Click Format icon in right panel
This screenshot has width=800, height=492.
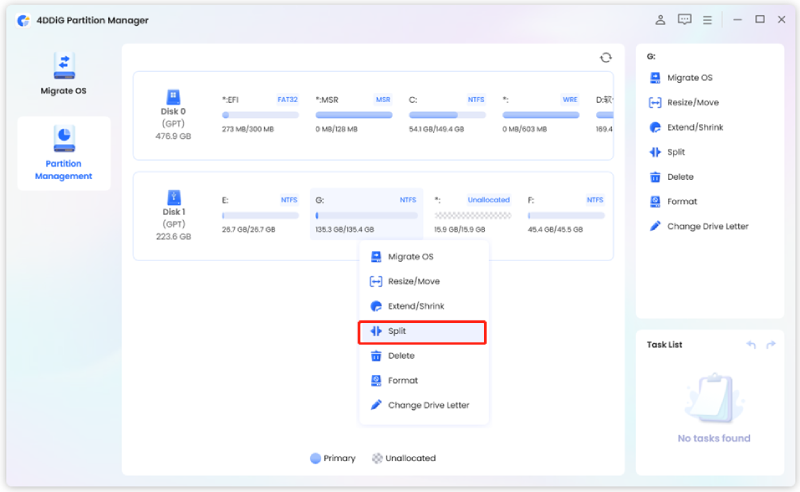tap(655, 202)
